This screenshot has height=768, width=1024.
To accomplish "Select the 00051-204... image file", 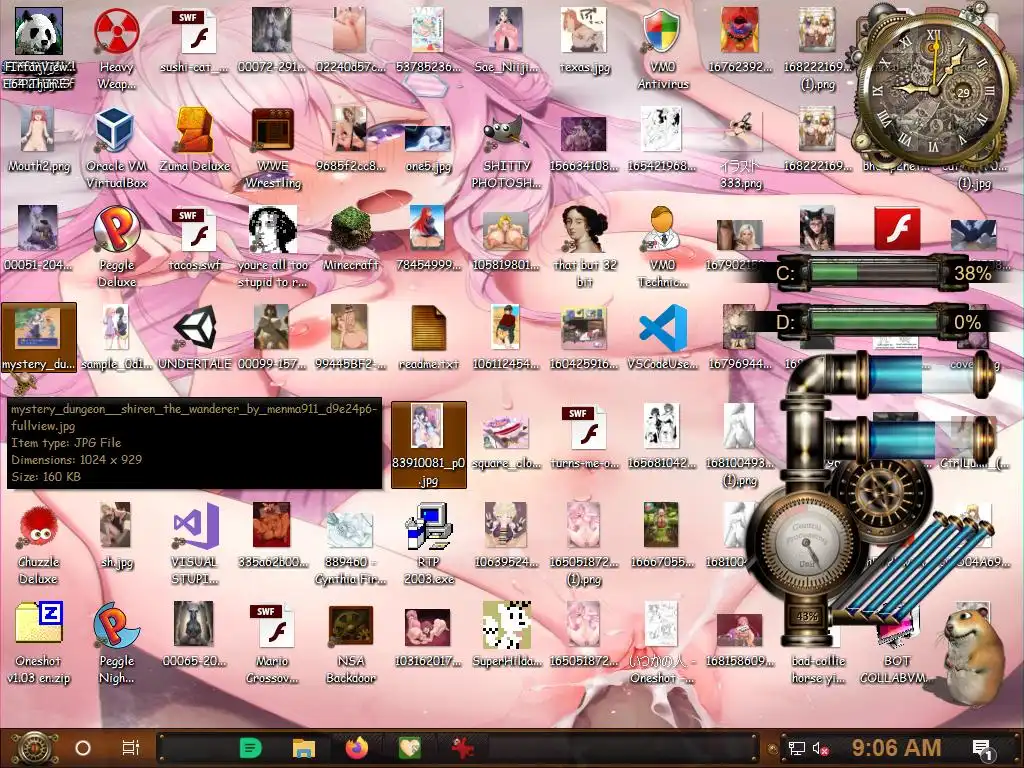I will tap(39, 240).
